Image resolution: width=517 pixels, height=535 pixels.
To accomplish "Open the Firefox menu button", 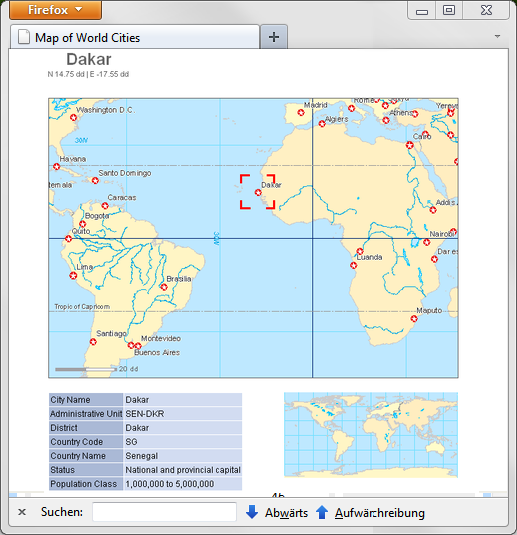I will [55, 10].
